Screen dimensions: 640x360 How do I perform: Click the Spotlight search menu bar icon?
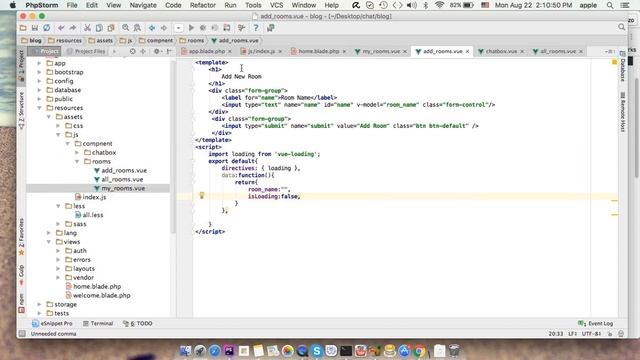pyautogui.click(x=610, y=5)
